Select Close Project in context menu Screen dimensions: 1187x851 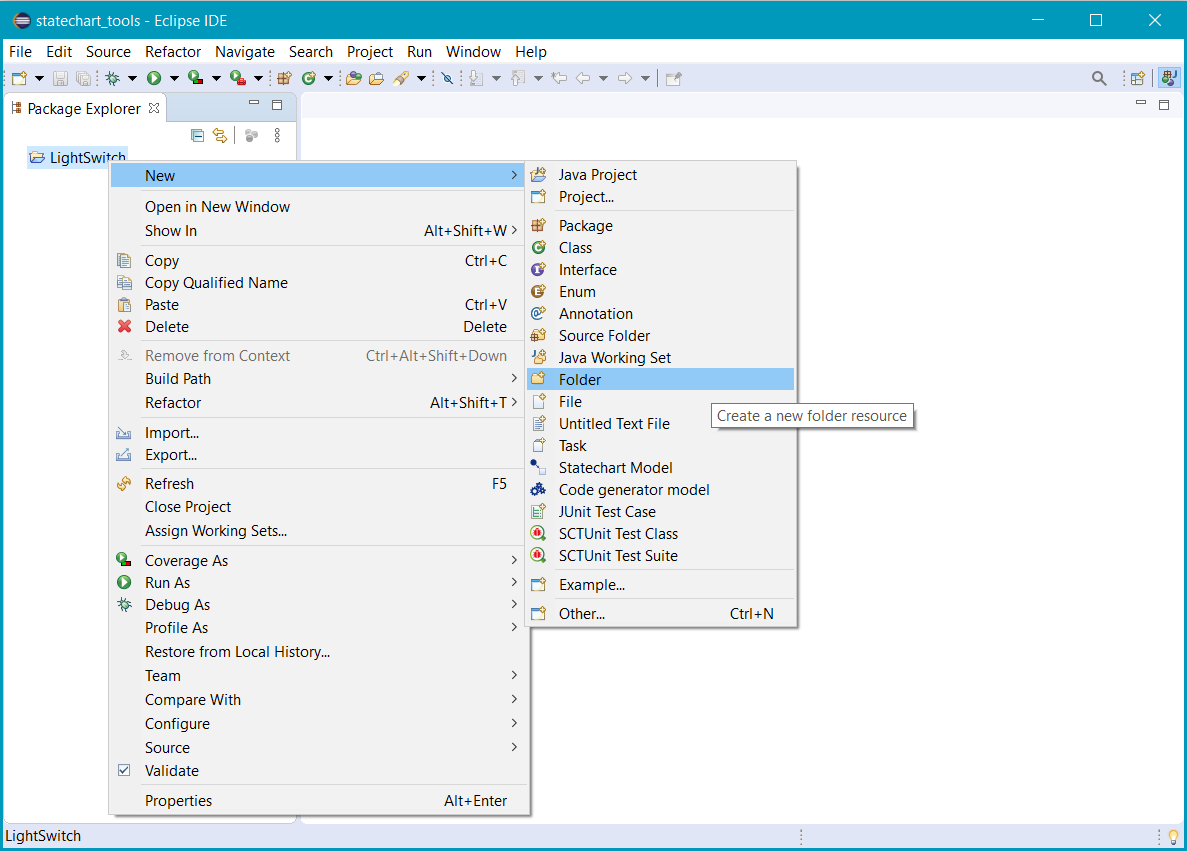click(319, 507)
